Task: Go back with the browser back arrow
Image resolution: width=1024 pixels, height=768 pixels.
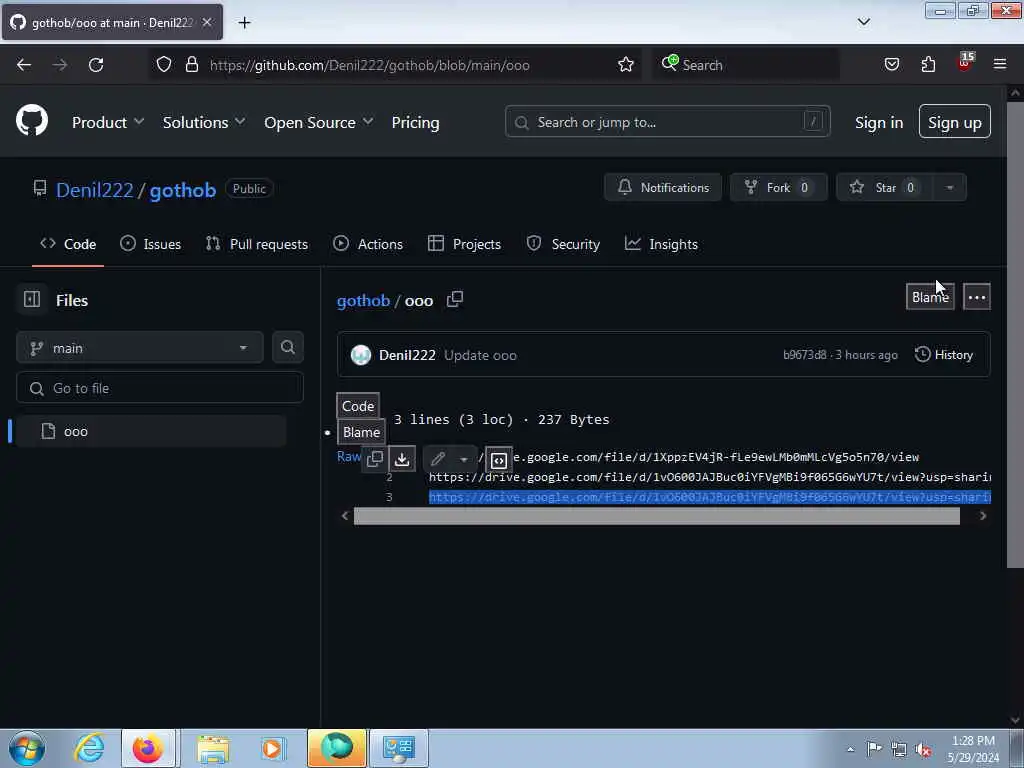Action: [x=24, y=65]
